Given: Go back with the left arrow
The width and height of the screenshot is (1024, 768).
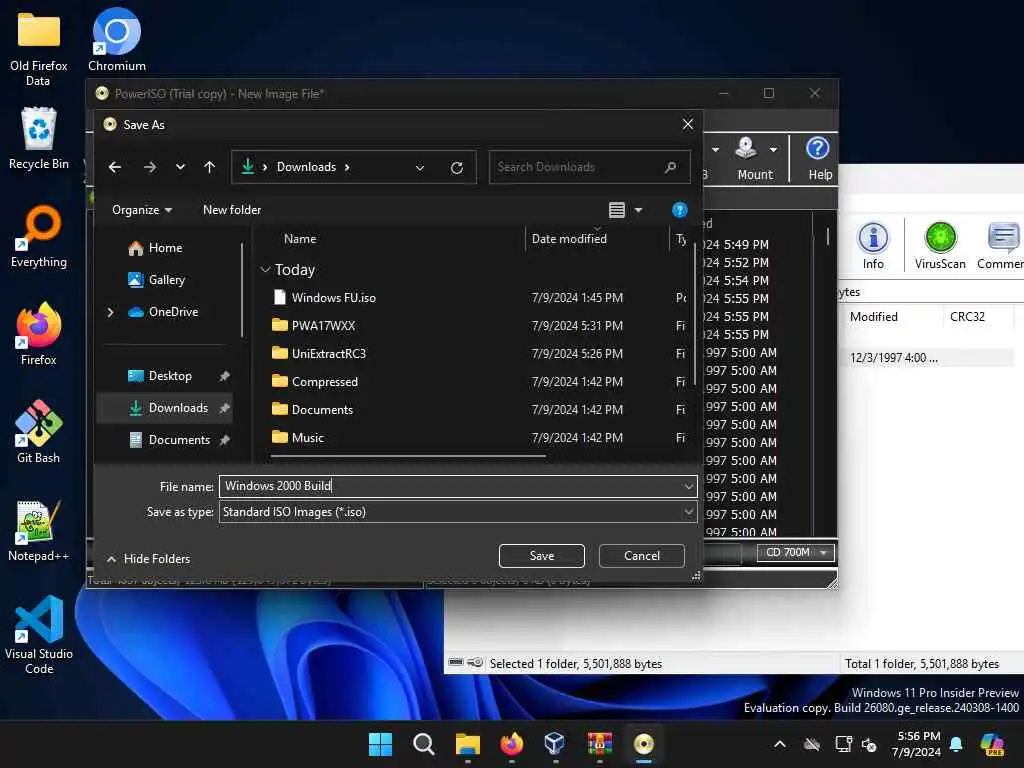Looking at the screenshot, I should tap(115, 167).
